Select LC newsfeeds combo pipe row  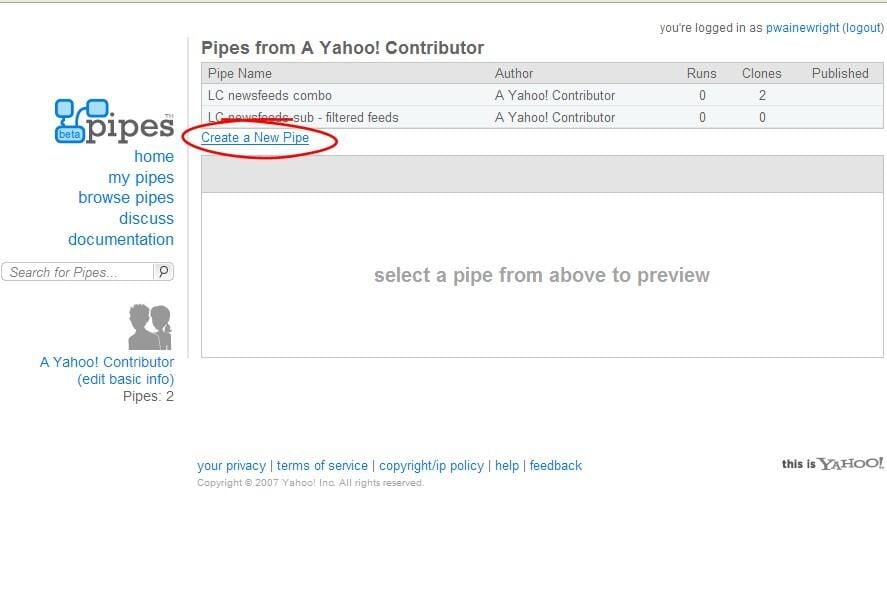click(x=542, y=96)
